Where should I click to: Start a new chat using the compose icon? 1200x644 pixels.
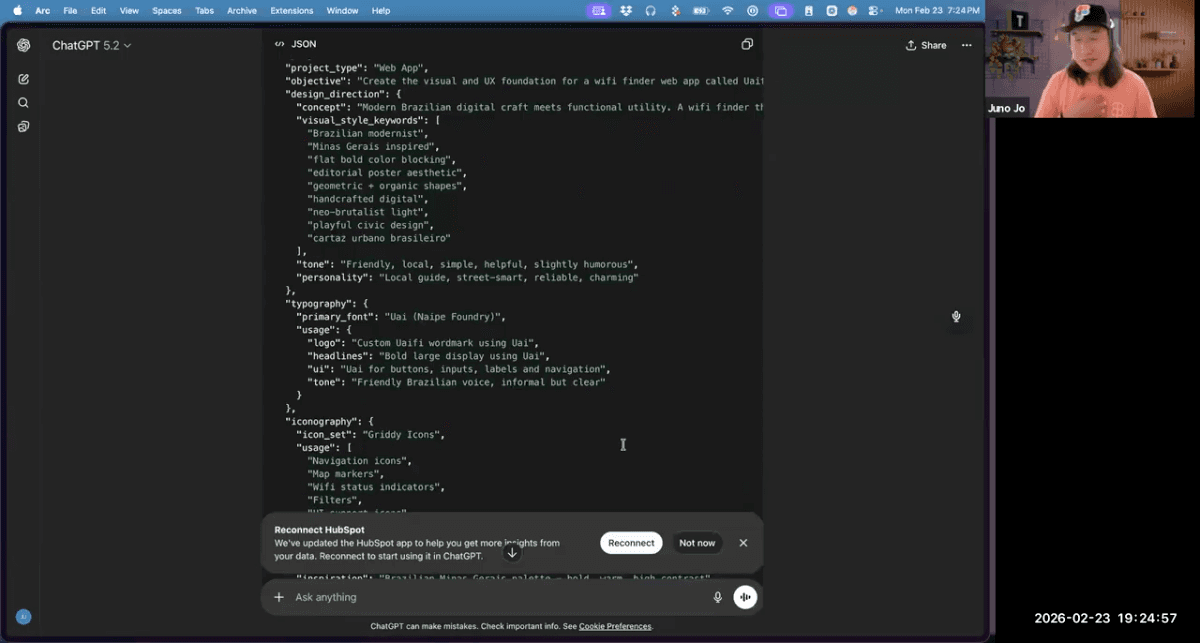pos(24,78)
